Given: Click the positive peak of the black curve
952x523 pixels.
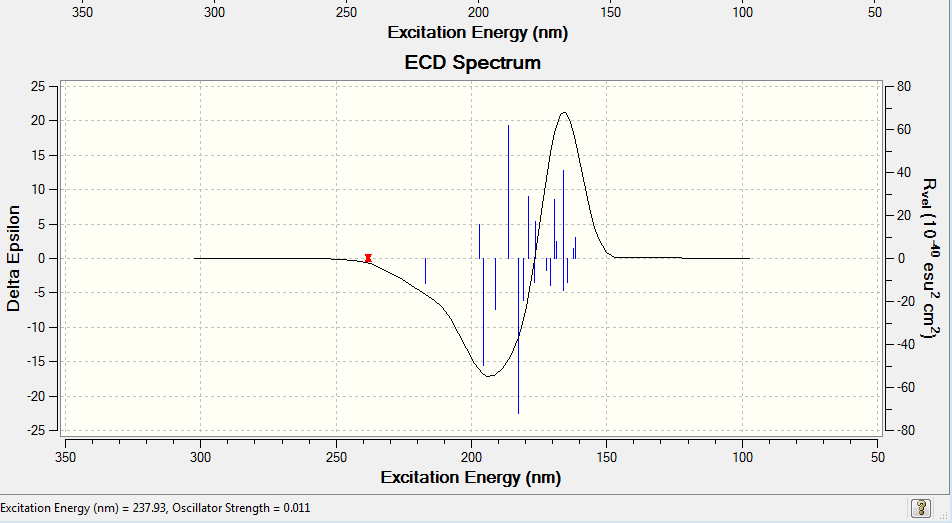Looking at the screenshot, I should (564, 113).
